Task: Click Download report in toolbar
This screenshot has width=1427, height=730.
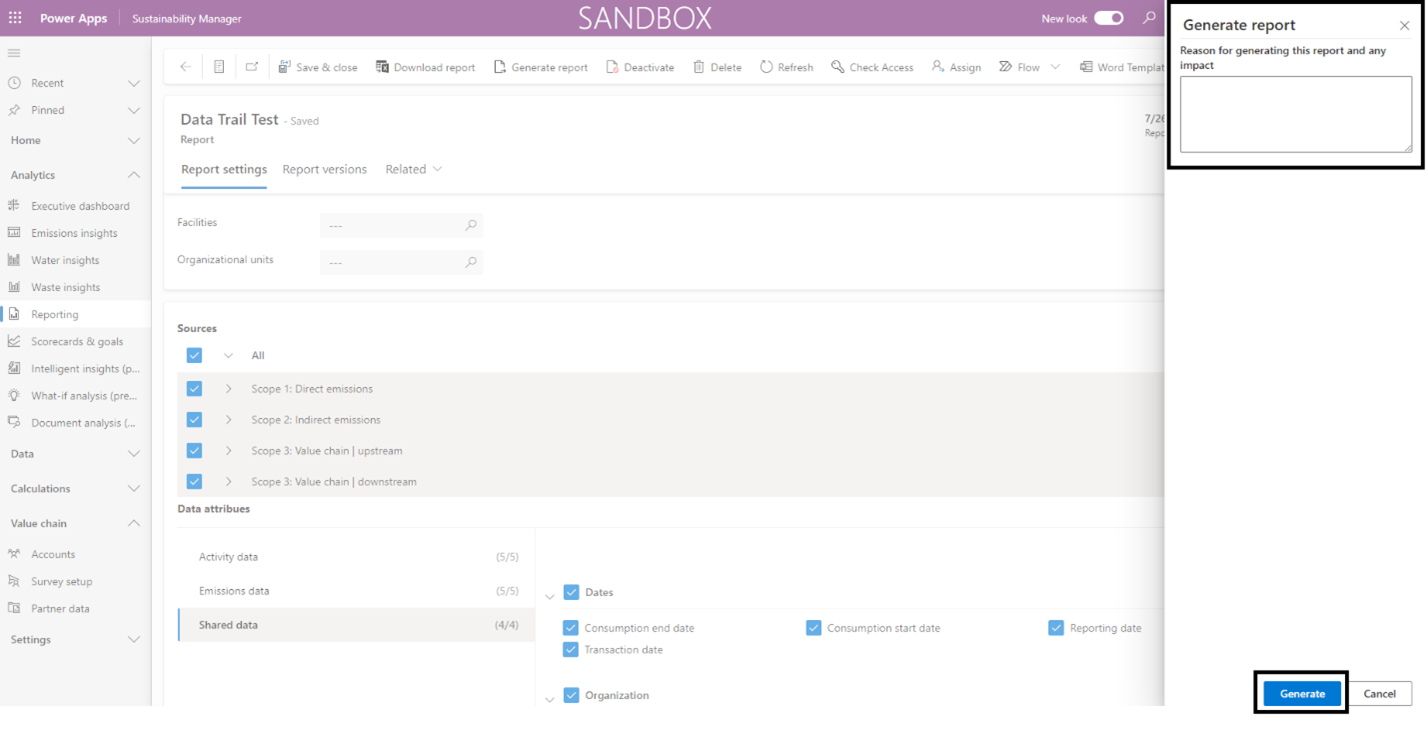Action: pos(426,67)
